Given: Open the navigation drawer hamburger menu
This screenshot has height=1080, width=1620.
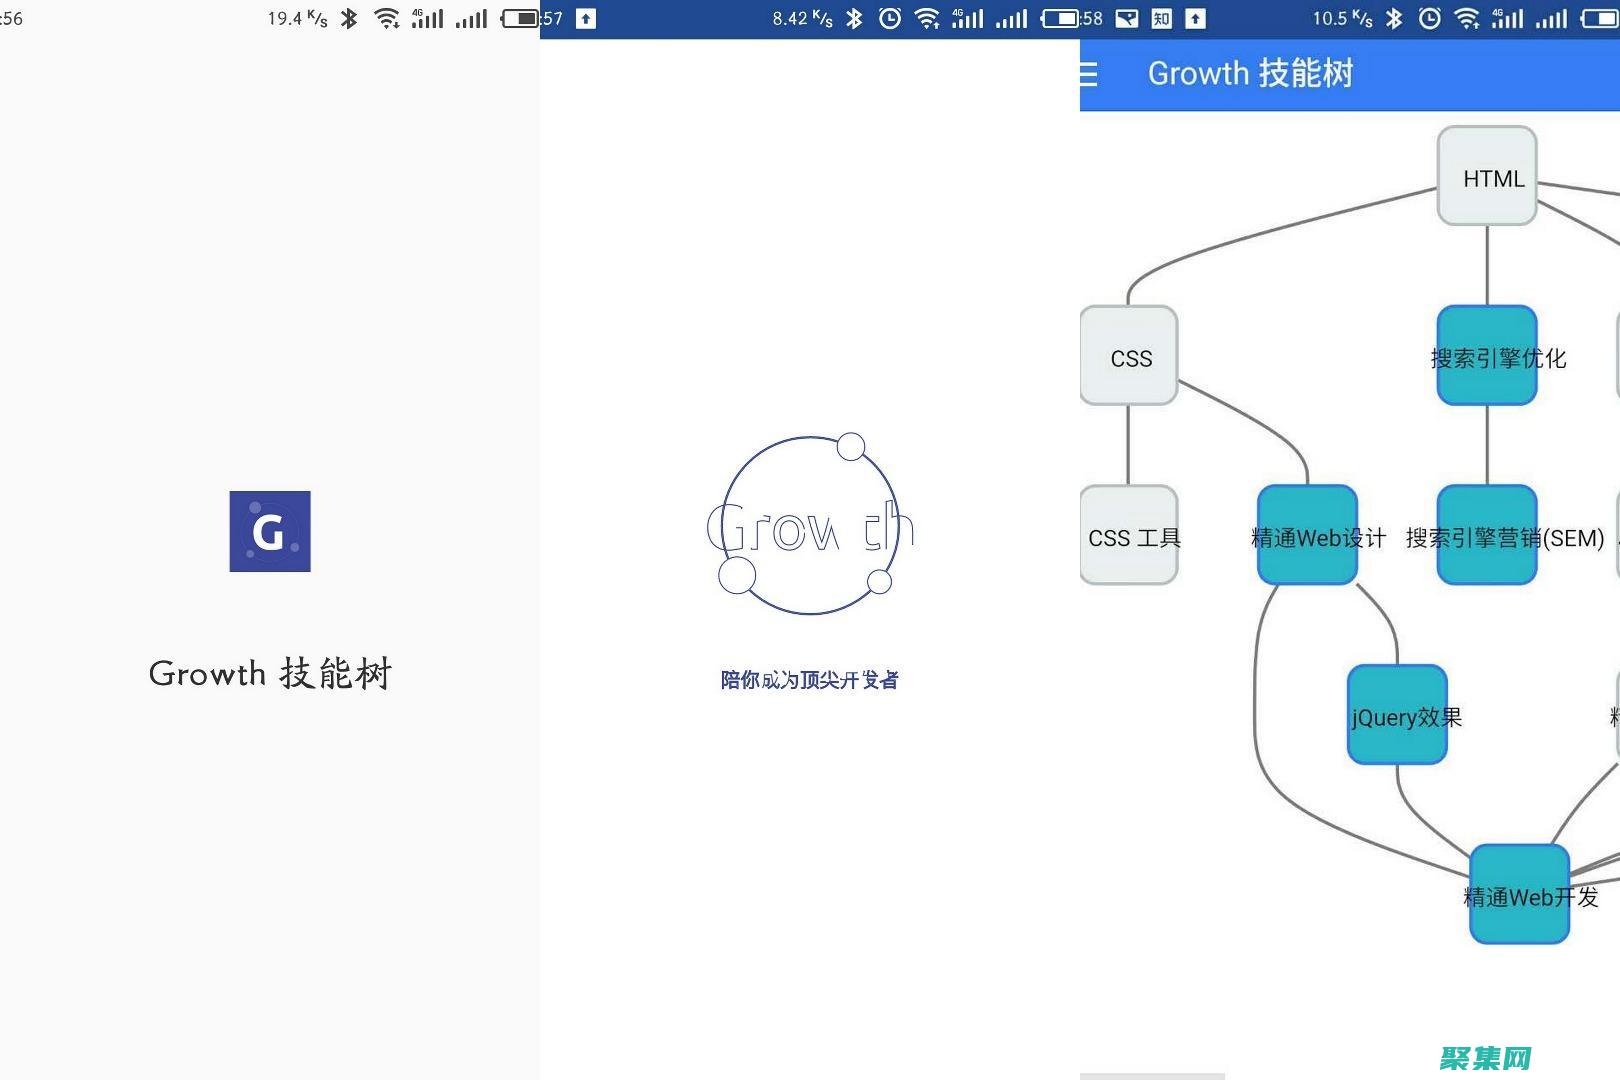Looking at the screenshot, I should (1090, 73).
